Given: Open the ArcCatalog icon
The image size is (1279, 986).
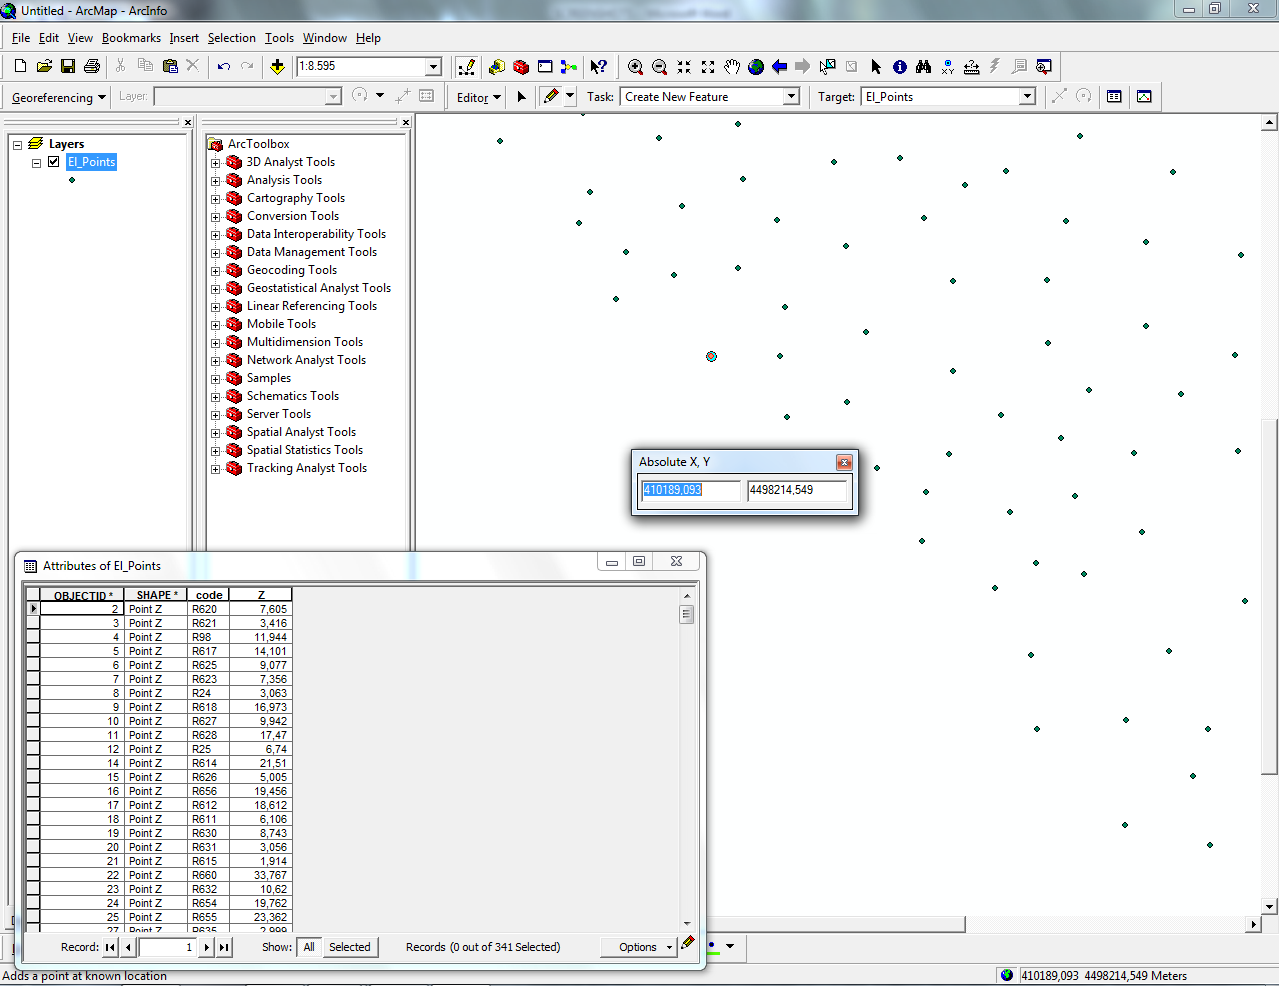Looking at the screenshot, I should [x=497, y=67].
